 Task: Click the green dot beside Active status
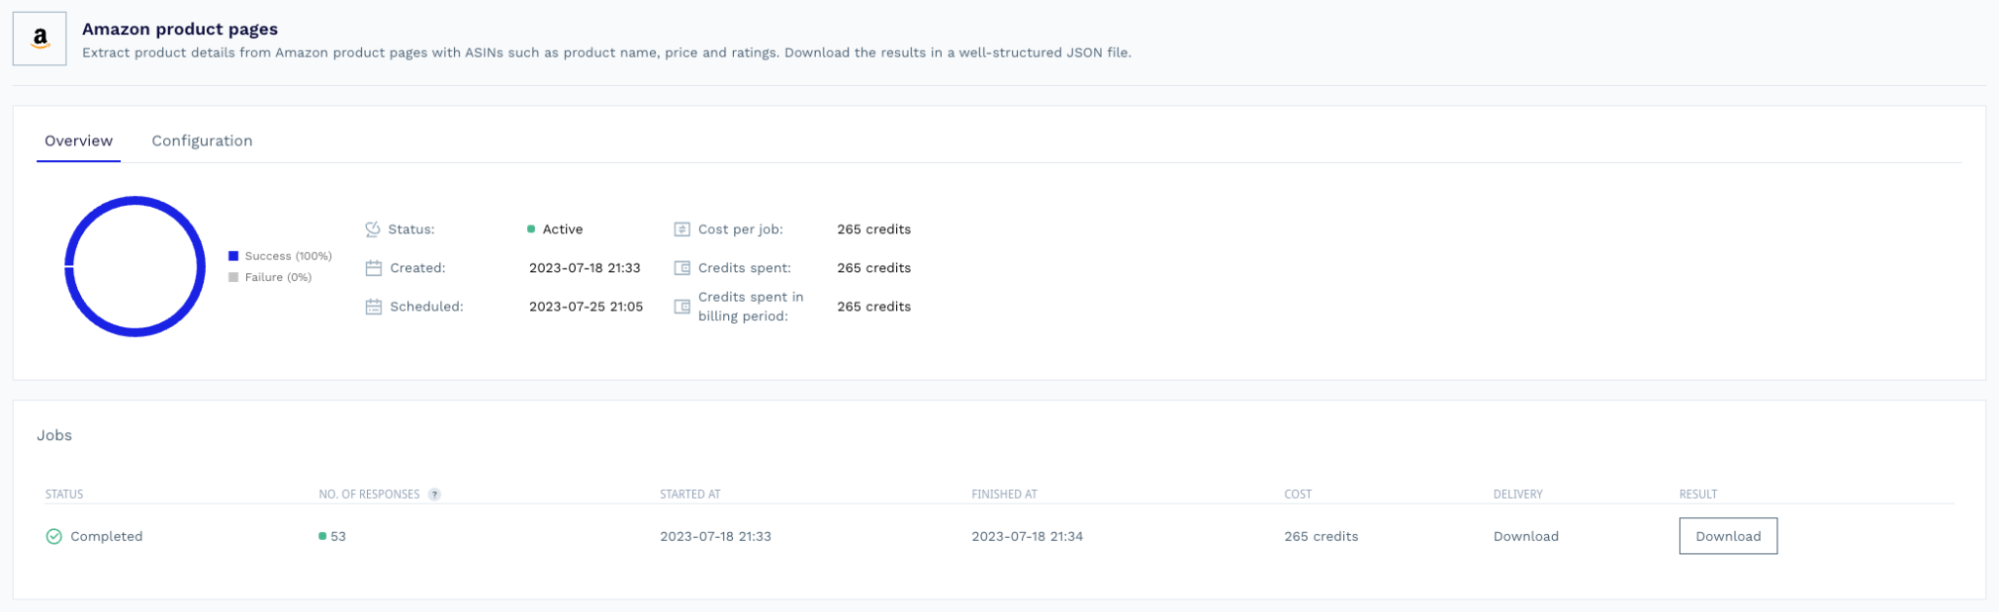(x=531, y=229)
